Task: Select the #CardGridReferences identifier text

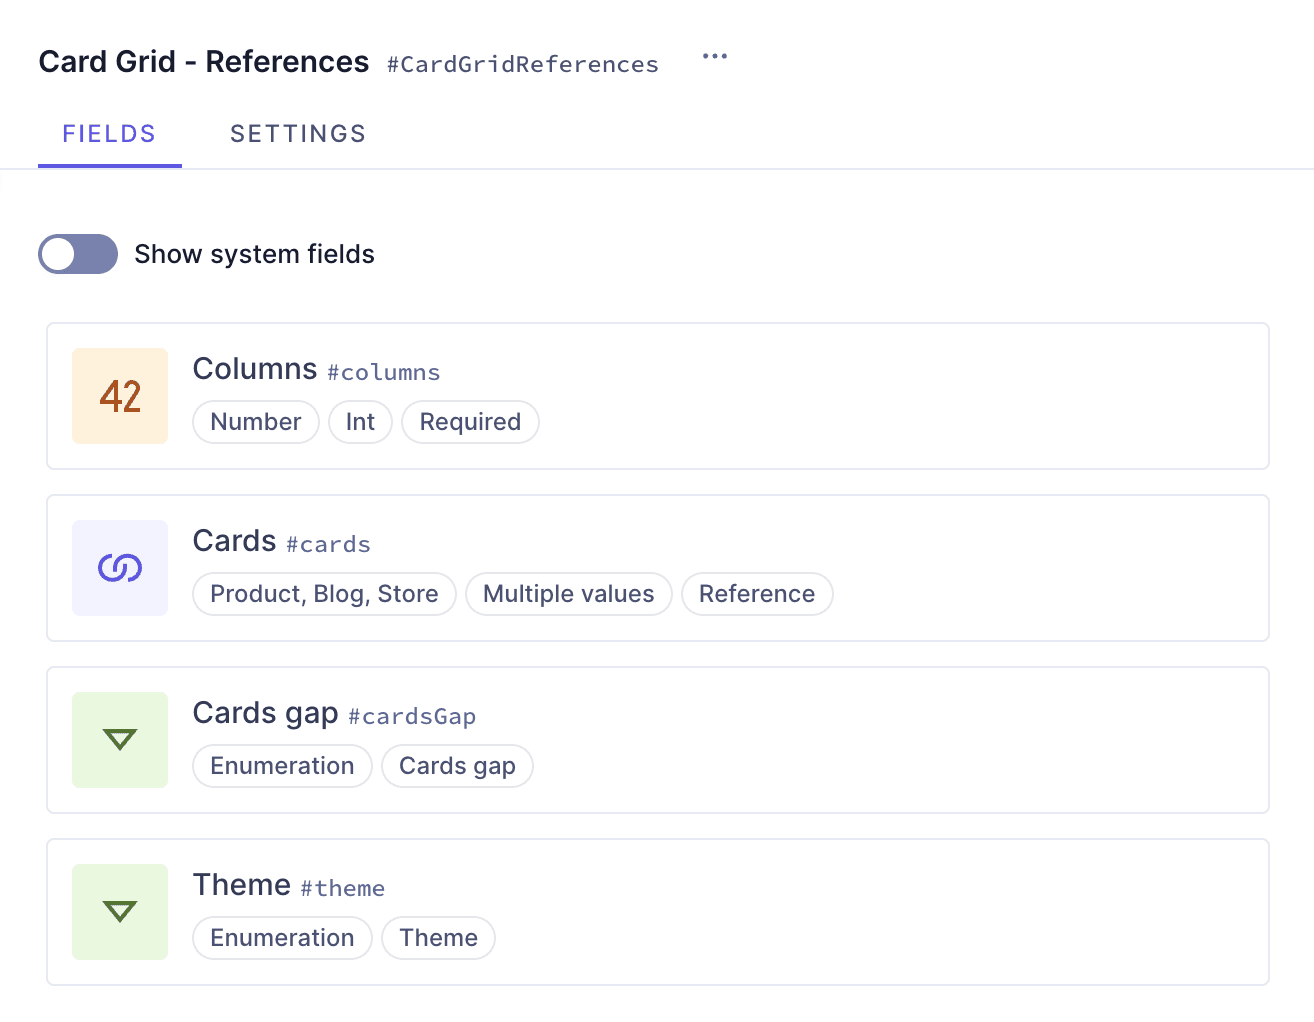Action: 522,64
